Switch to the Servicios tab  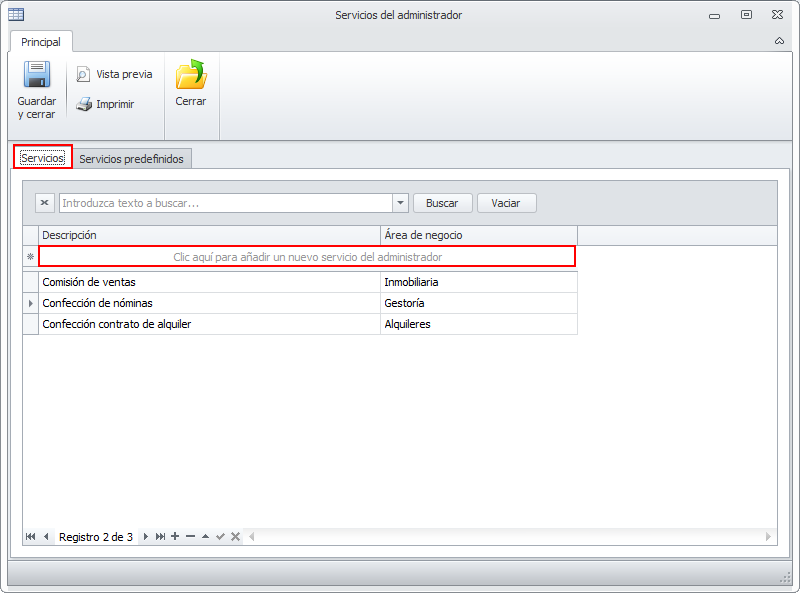point(43,158)
